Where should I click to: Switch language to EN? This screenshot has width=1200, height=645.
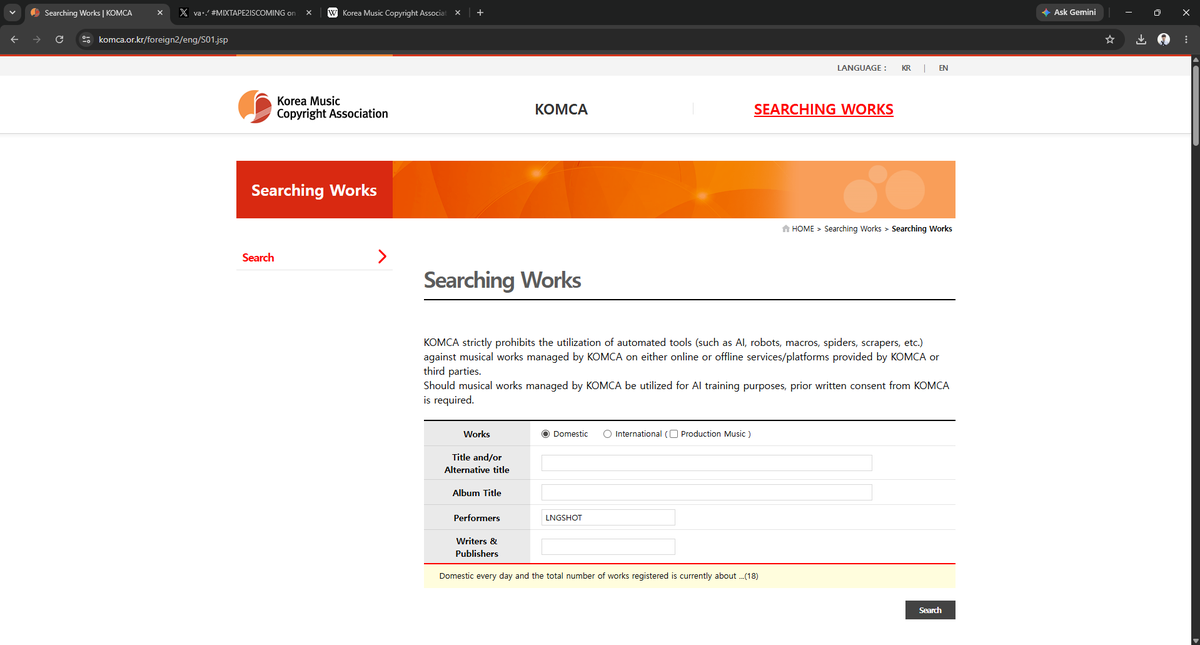pos(943,68)
